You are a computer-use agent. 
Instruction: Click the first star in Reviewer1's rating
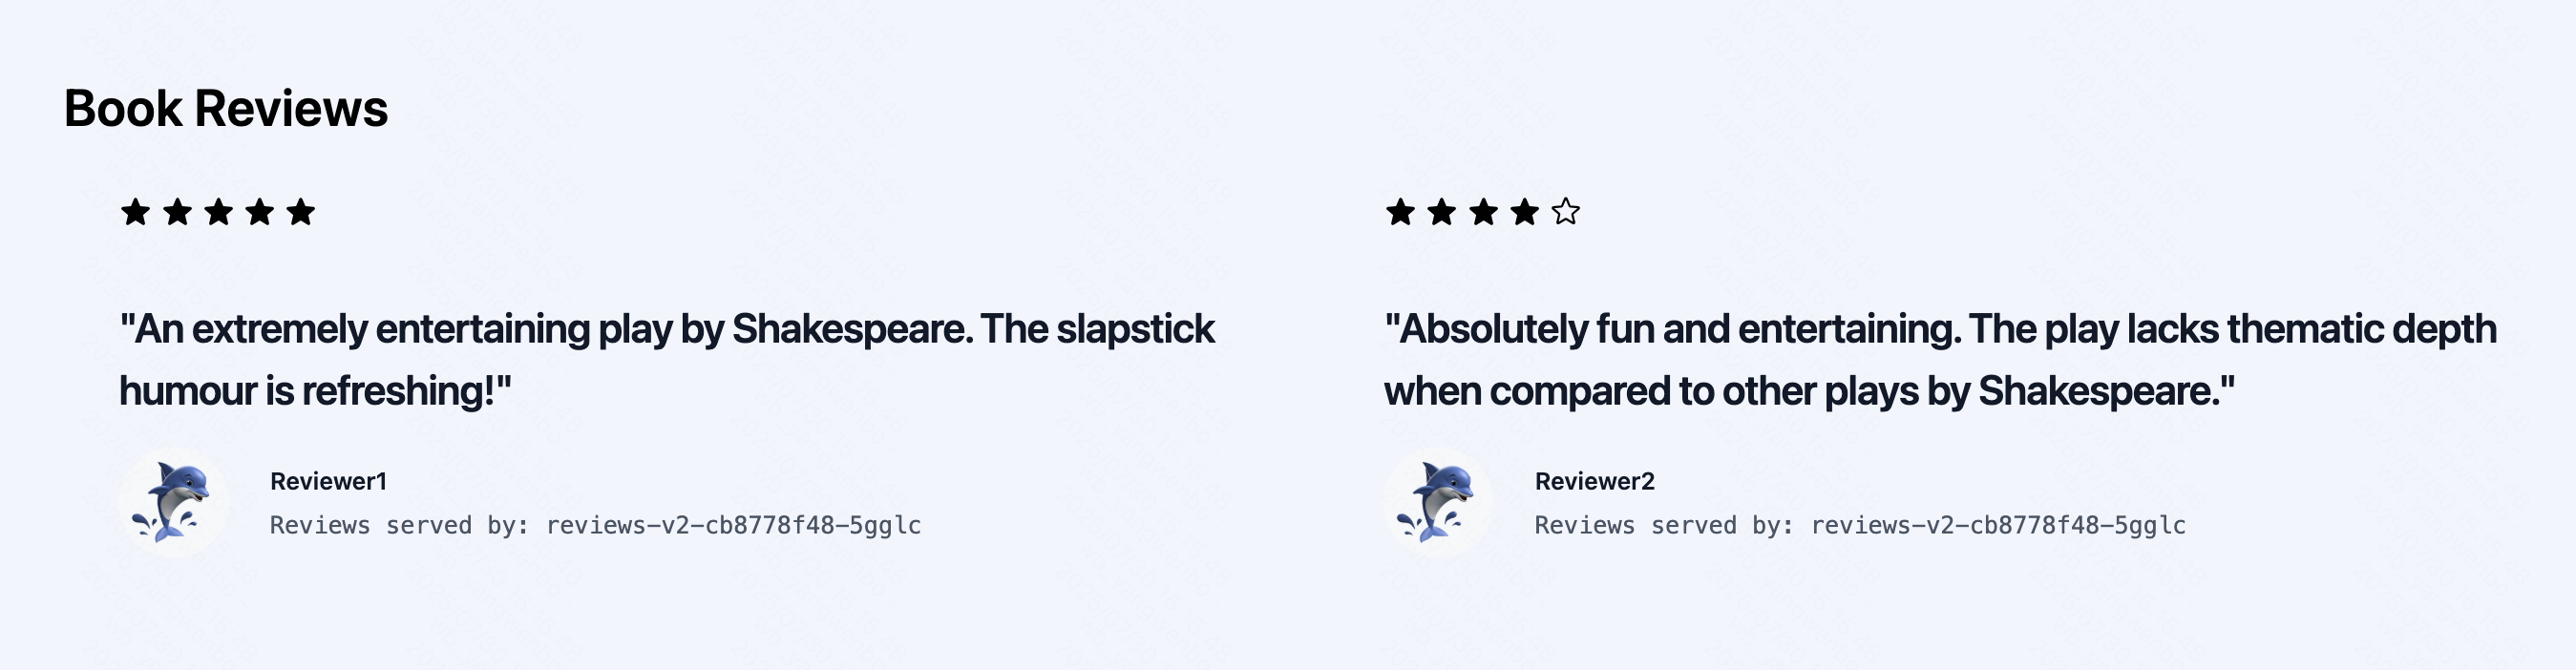coord(135,212)
